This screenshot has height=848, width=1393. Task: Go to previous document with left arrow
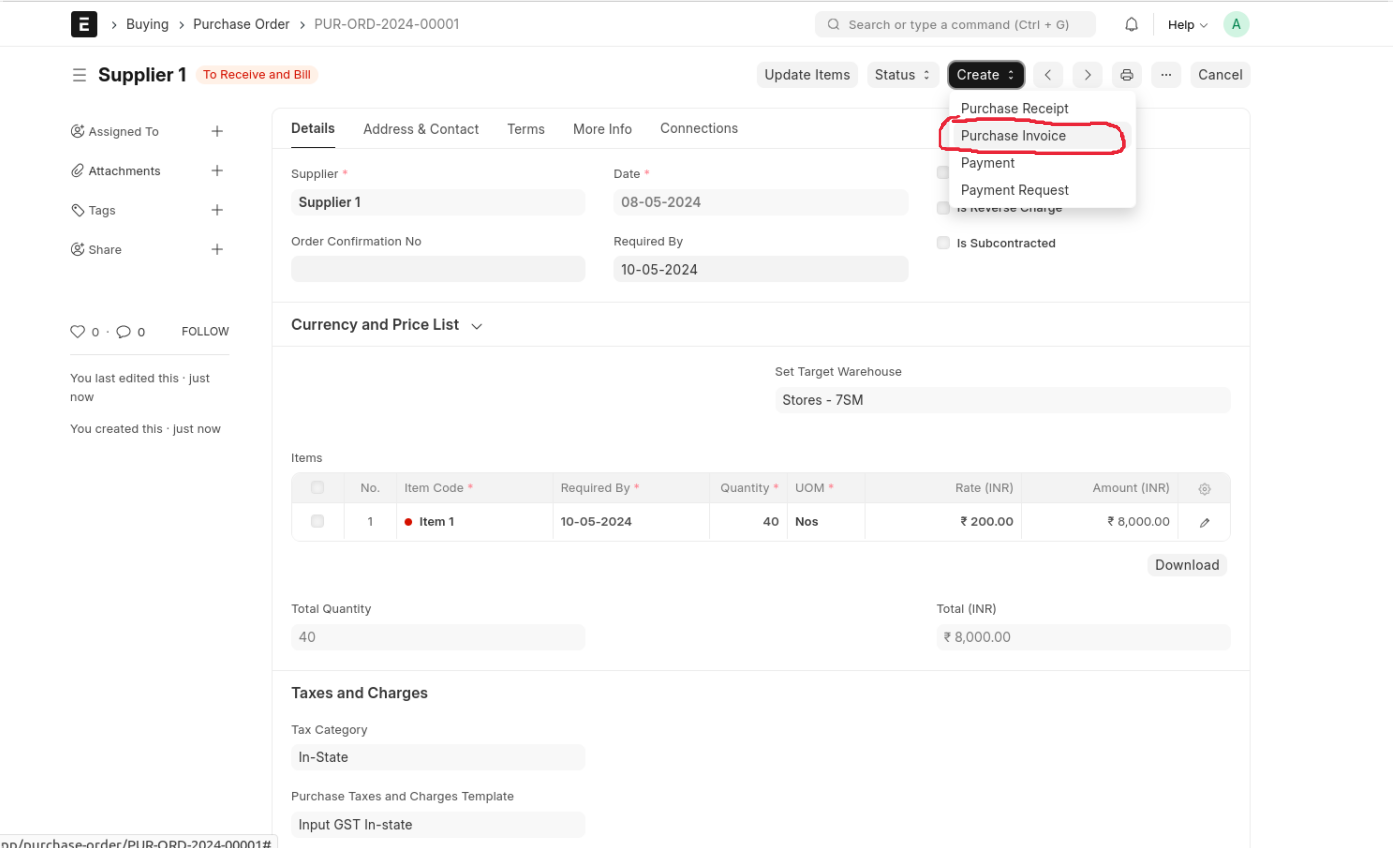1047,75
